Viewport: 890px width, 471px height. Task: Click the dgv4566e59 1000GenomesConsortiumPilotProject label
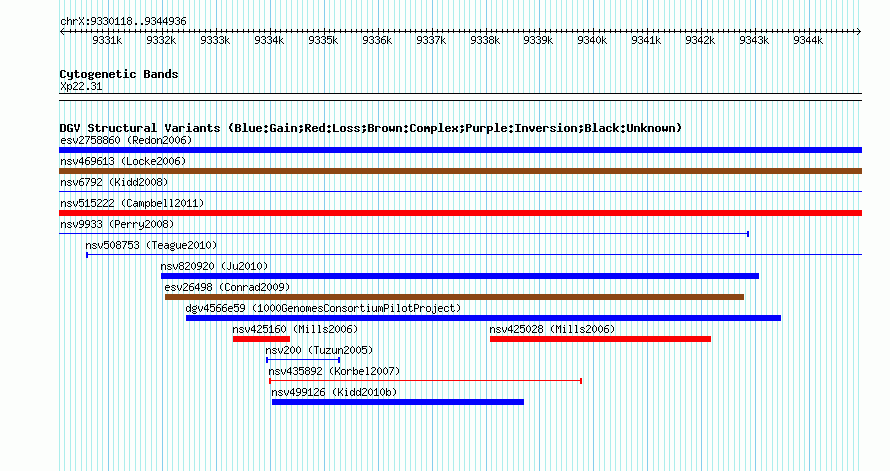coord(324,308)
